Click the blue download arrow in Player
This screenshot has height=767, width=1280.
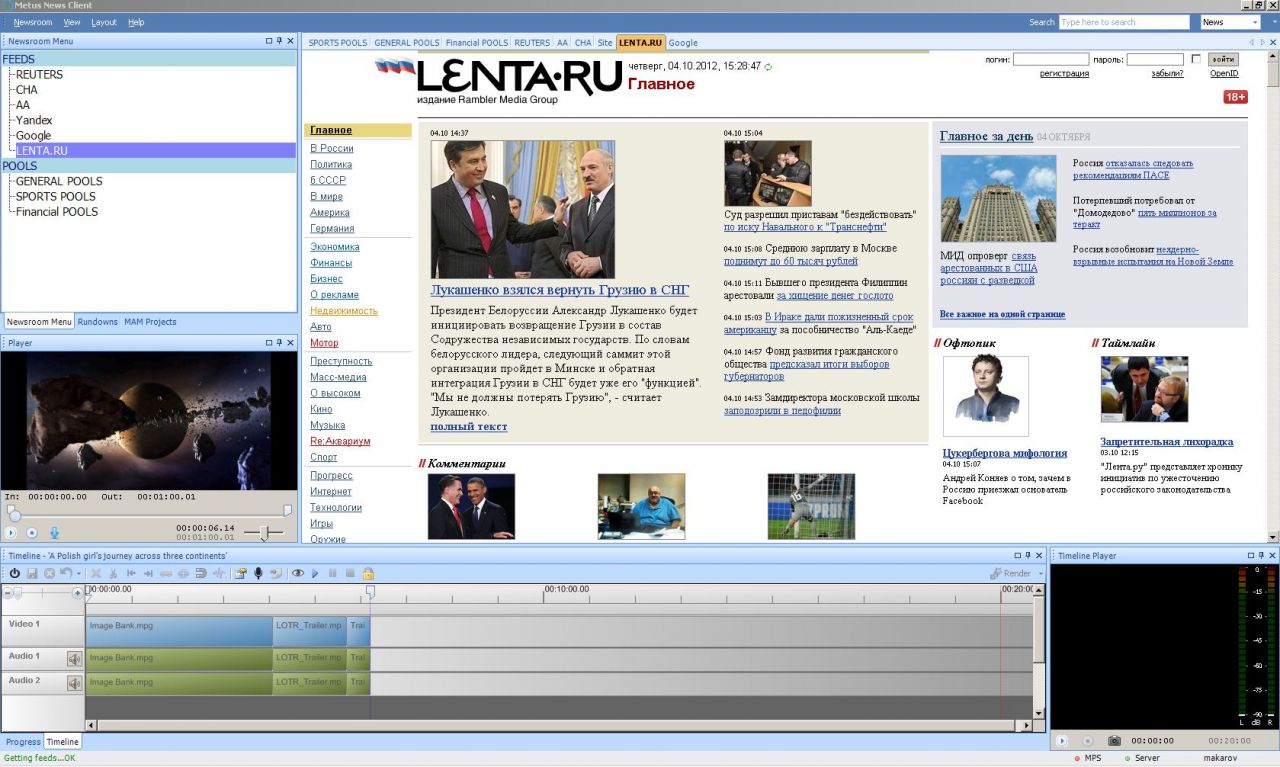(x=54, y=533)
